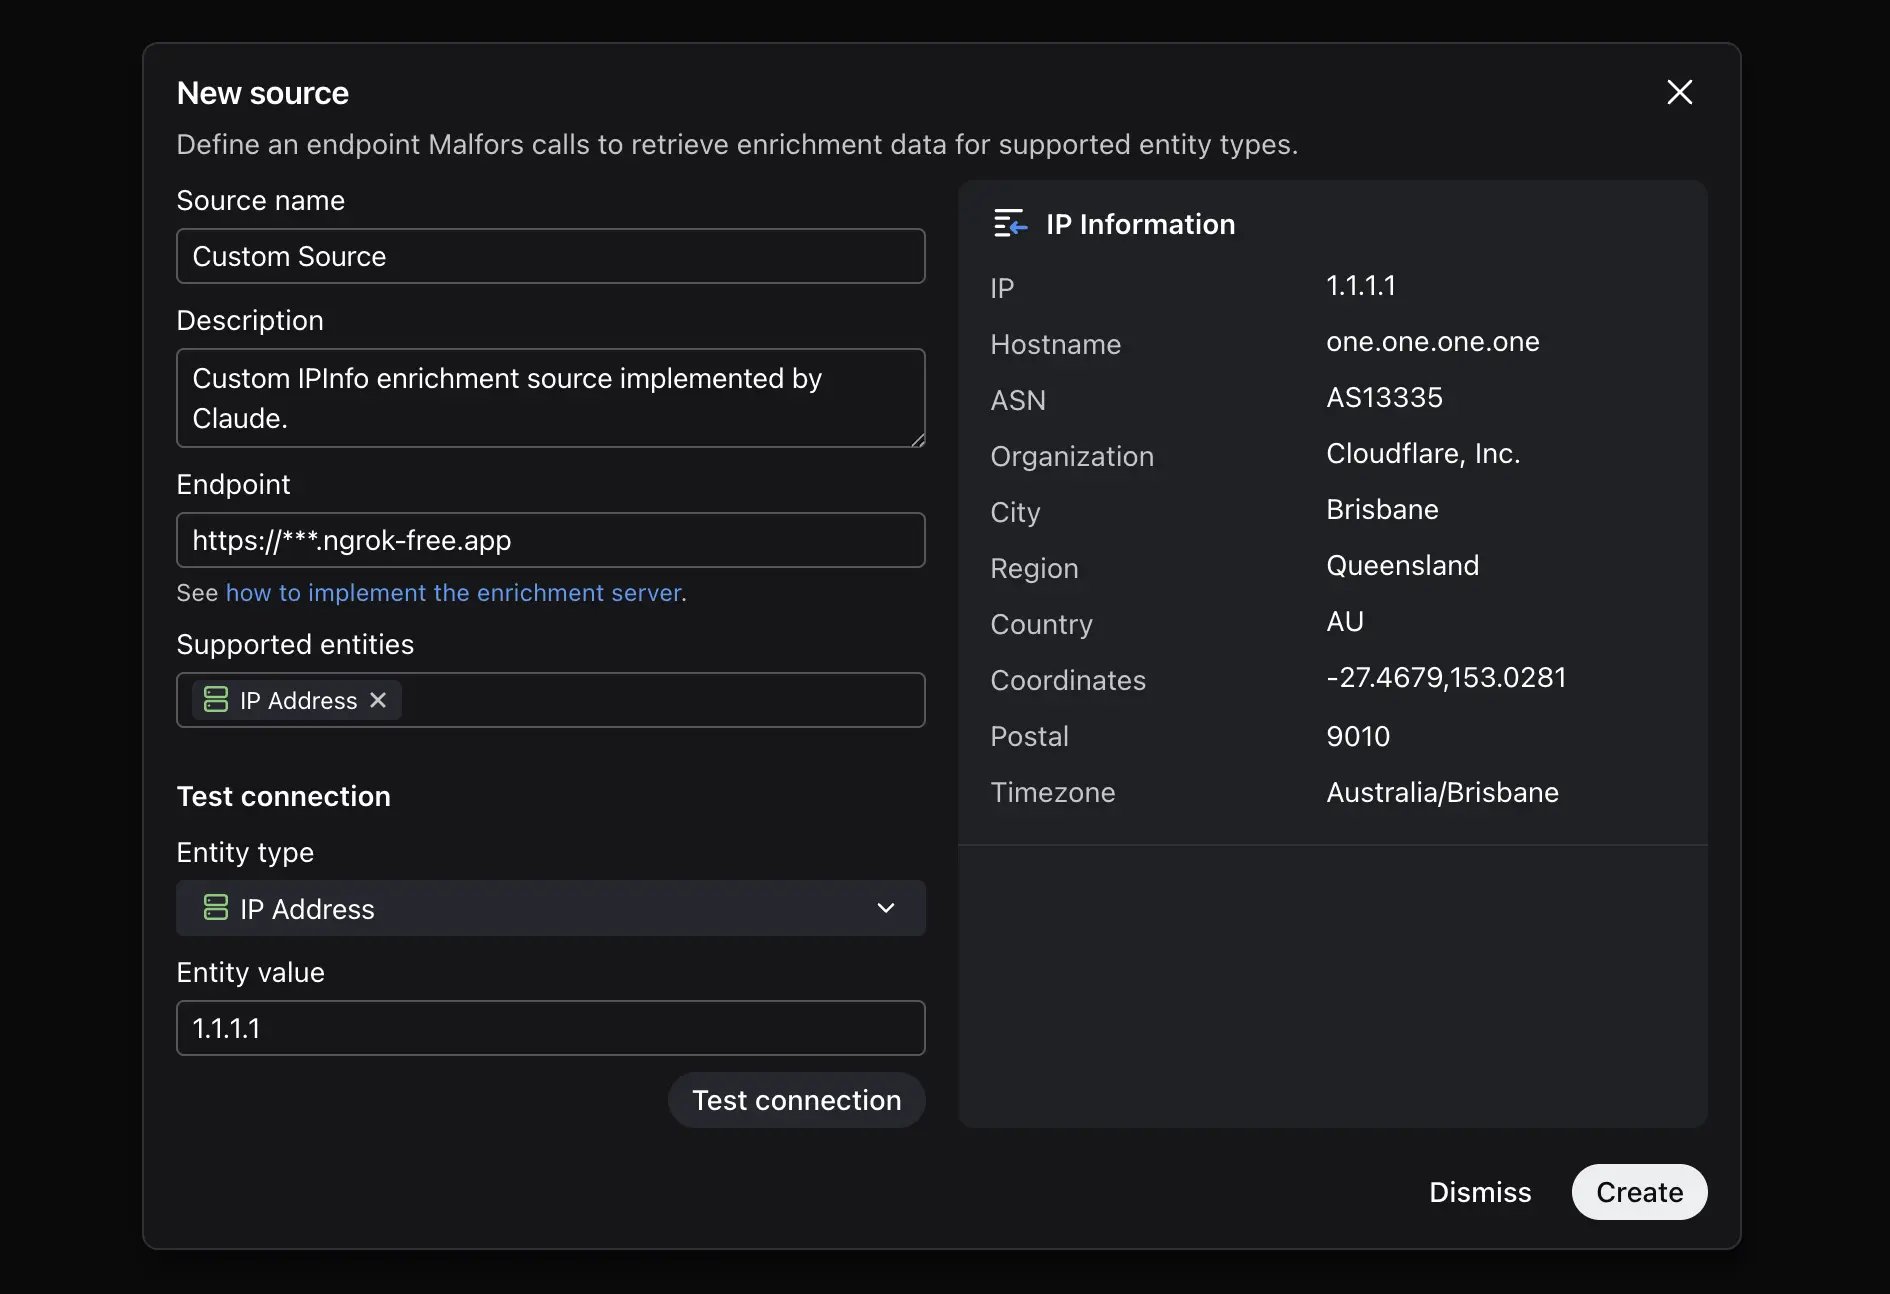Viewport: 1890px width, 1294px height.
Task: Select the Hostname value one.one.one.one
Action: (x=1432, y=342)
